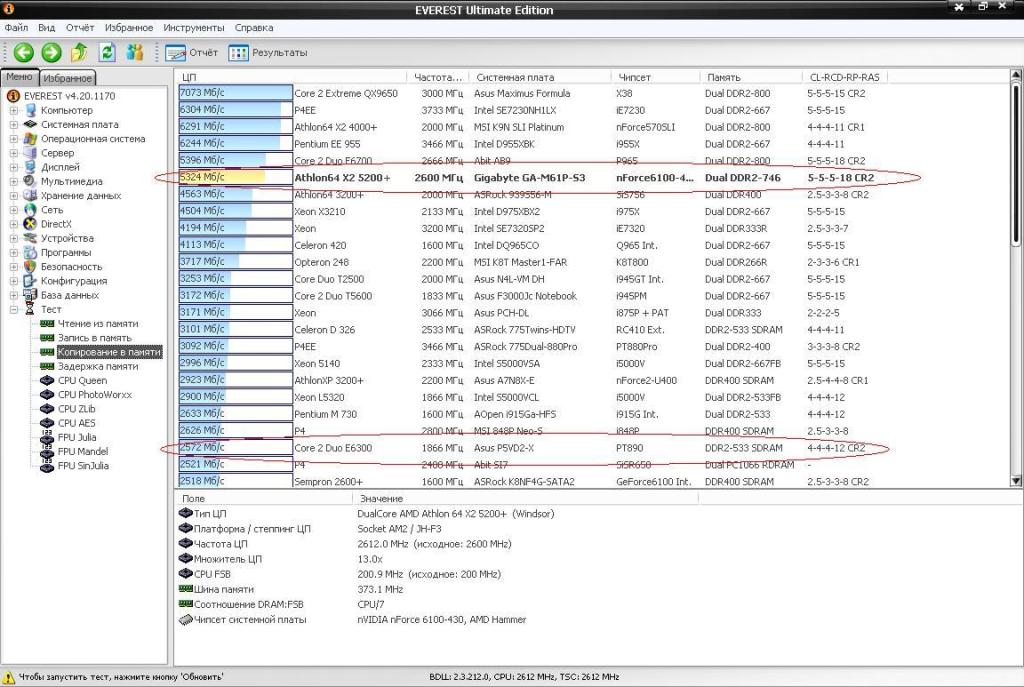Select the Программы tree icon
This screenshot has height=687, width=1024.
click(x=31, y=252)
